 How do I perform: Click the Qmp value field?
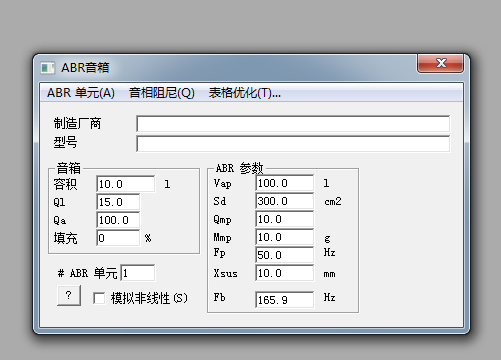(x=284, y=219)
